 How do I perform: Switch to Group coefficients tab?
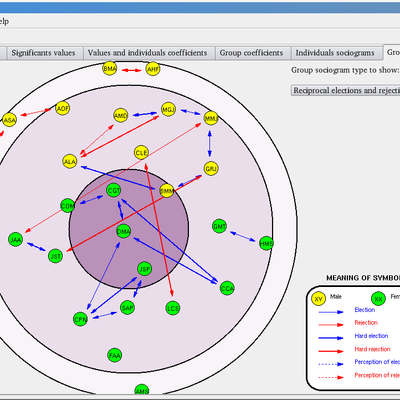(x=252, y=53)
